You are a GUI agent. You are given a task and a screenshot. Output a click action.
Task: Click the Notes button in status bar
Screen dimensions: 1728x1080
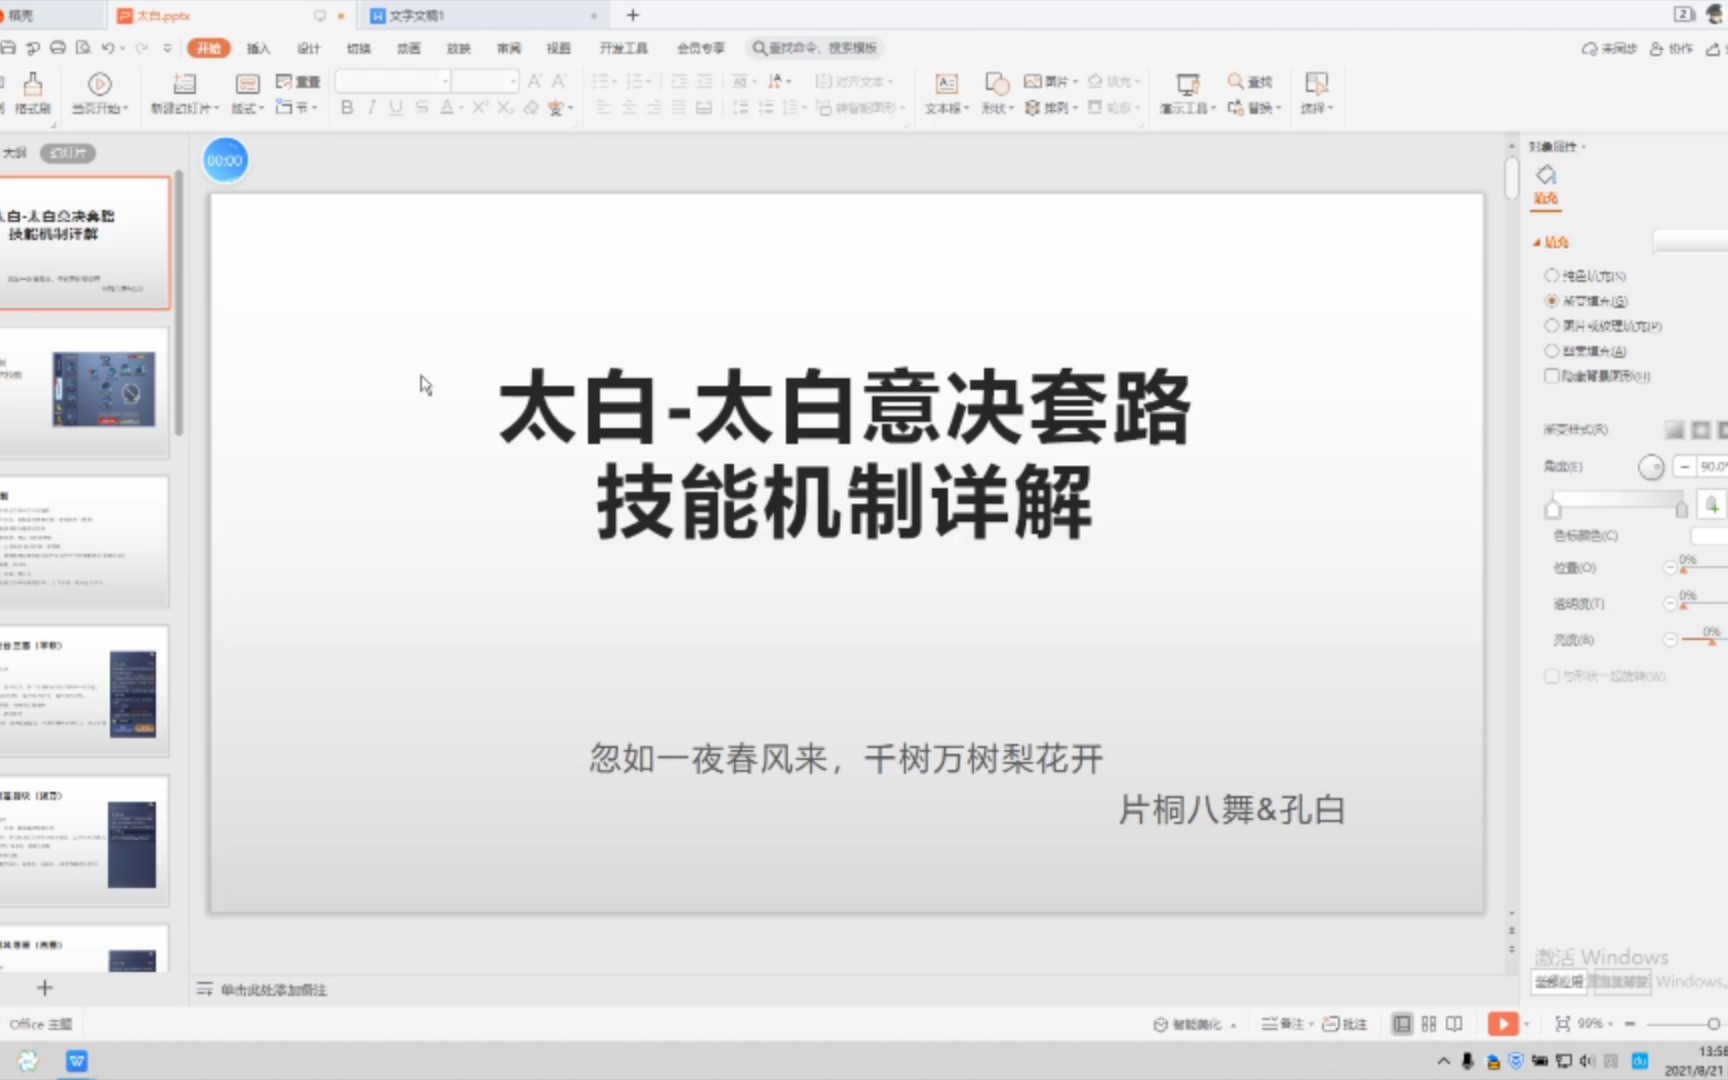click(x=1286, y=1023)
